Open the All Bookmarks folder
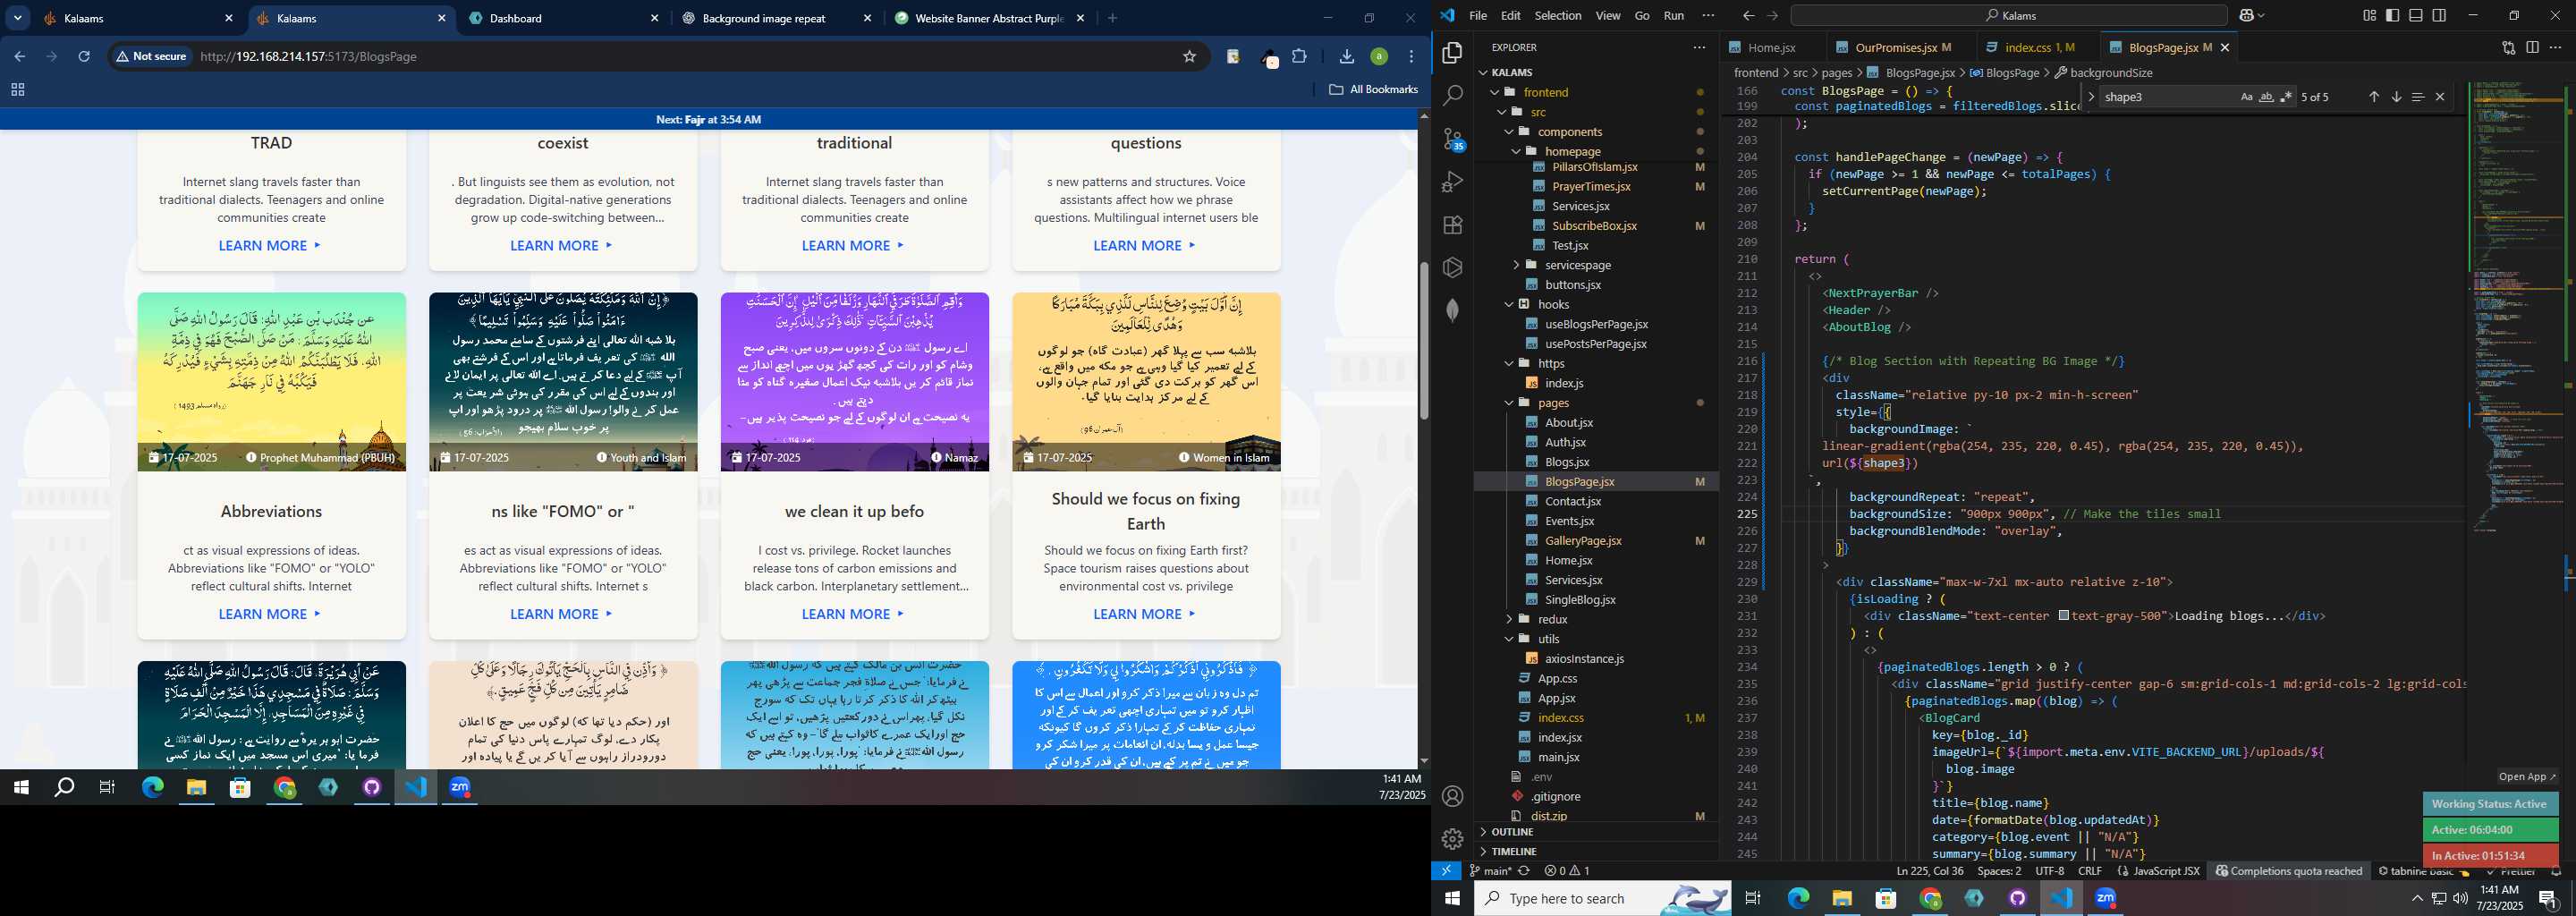Image resolution: width=2576 pixels, height=916 pixels. (1374, 90)
